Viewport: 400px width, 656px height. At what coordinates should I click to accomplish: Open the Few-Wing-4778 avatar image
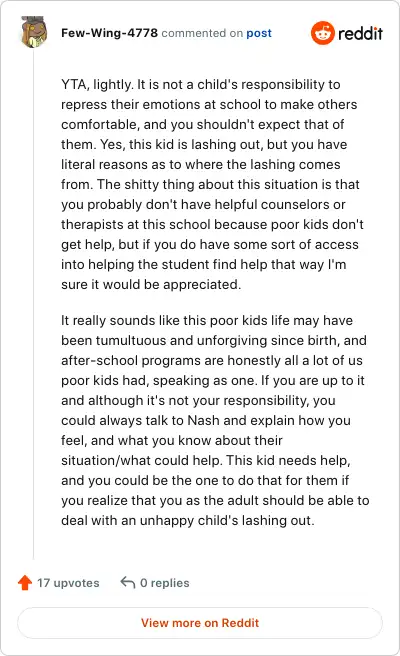33,32
